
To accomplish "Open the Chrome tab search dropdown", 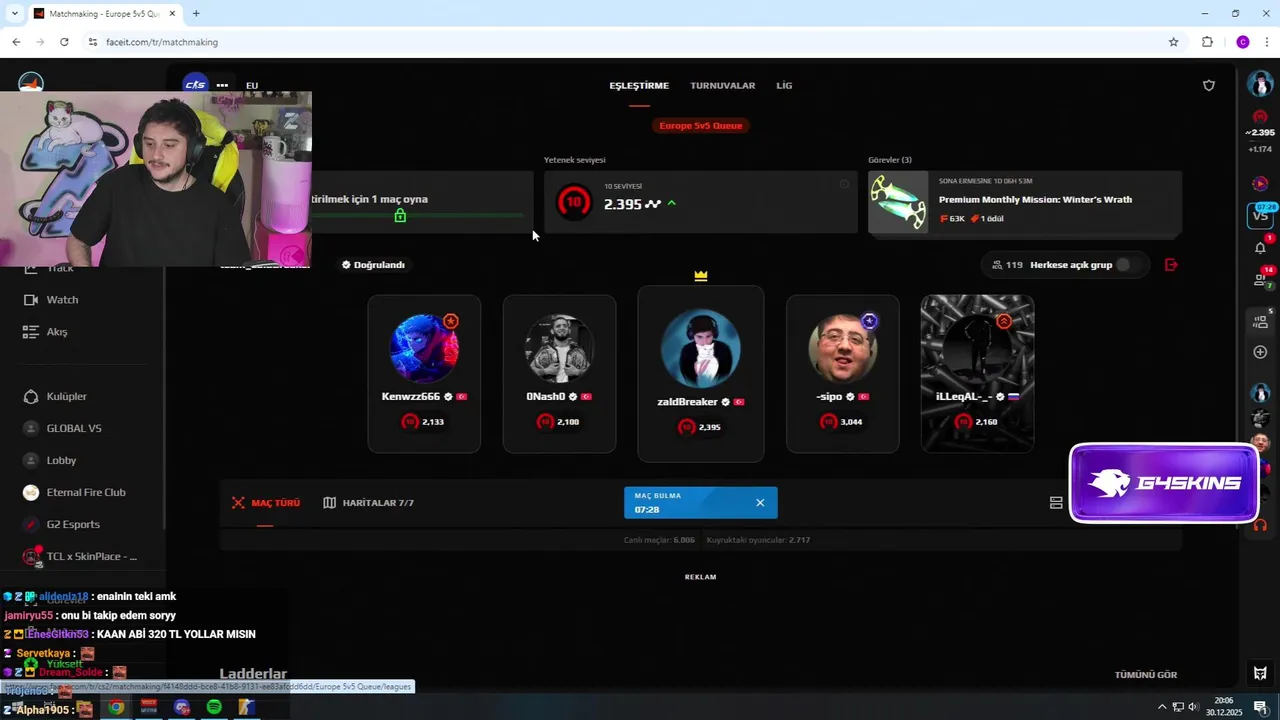I will [13, 13].
